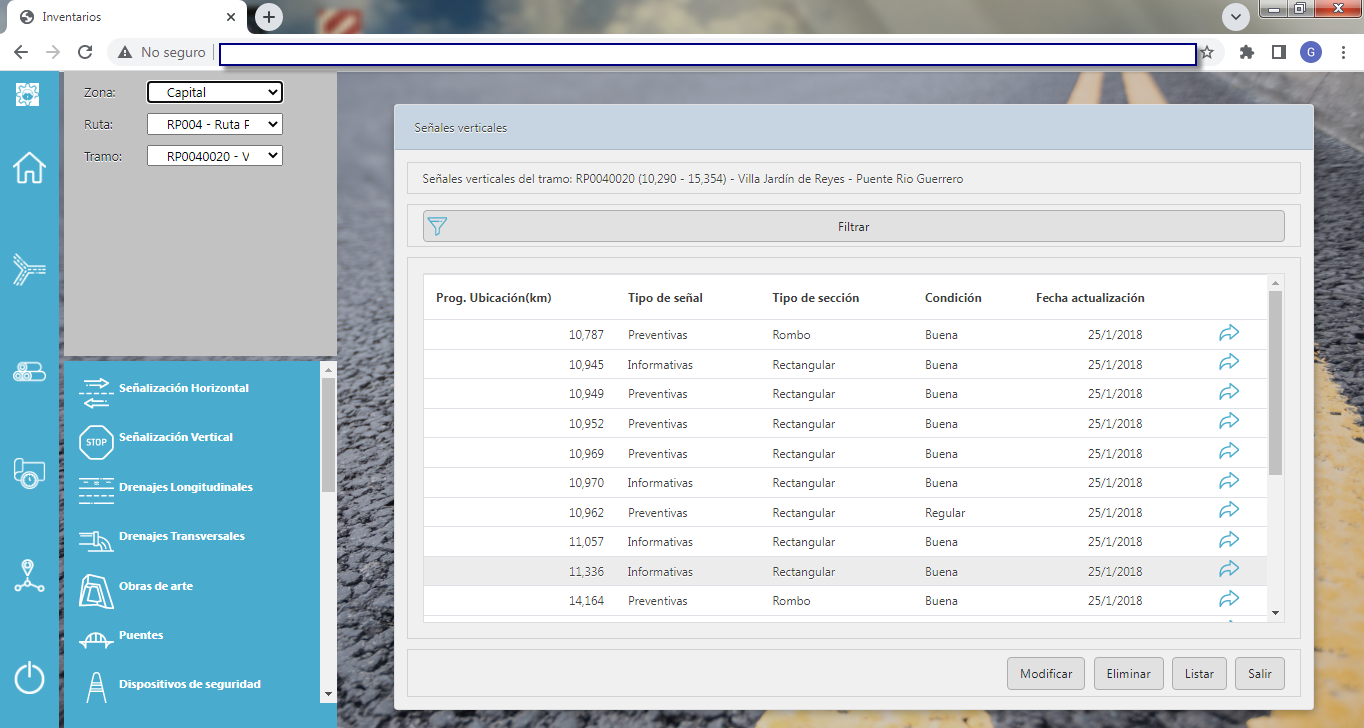Open Puentes inventory menu item
This screenshot has height=728, width=1364.
point(140,636)
